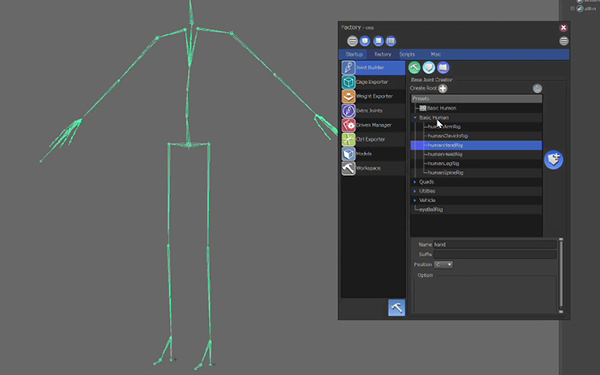Switch to the Misc tab

(x=435, y=54)
